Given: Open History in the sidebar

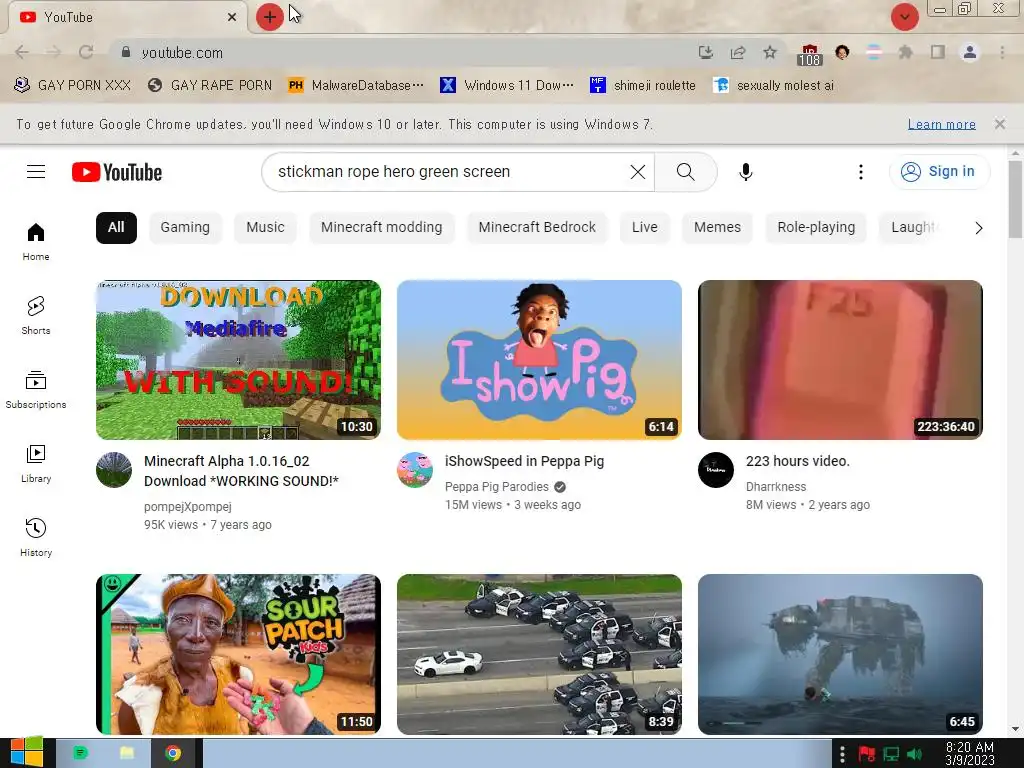Looking at the screenshot, I should click(x=36, y=537).
